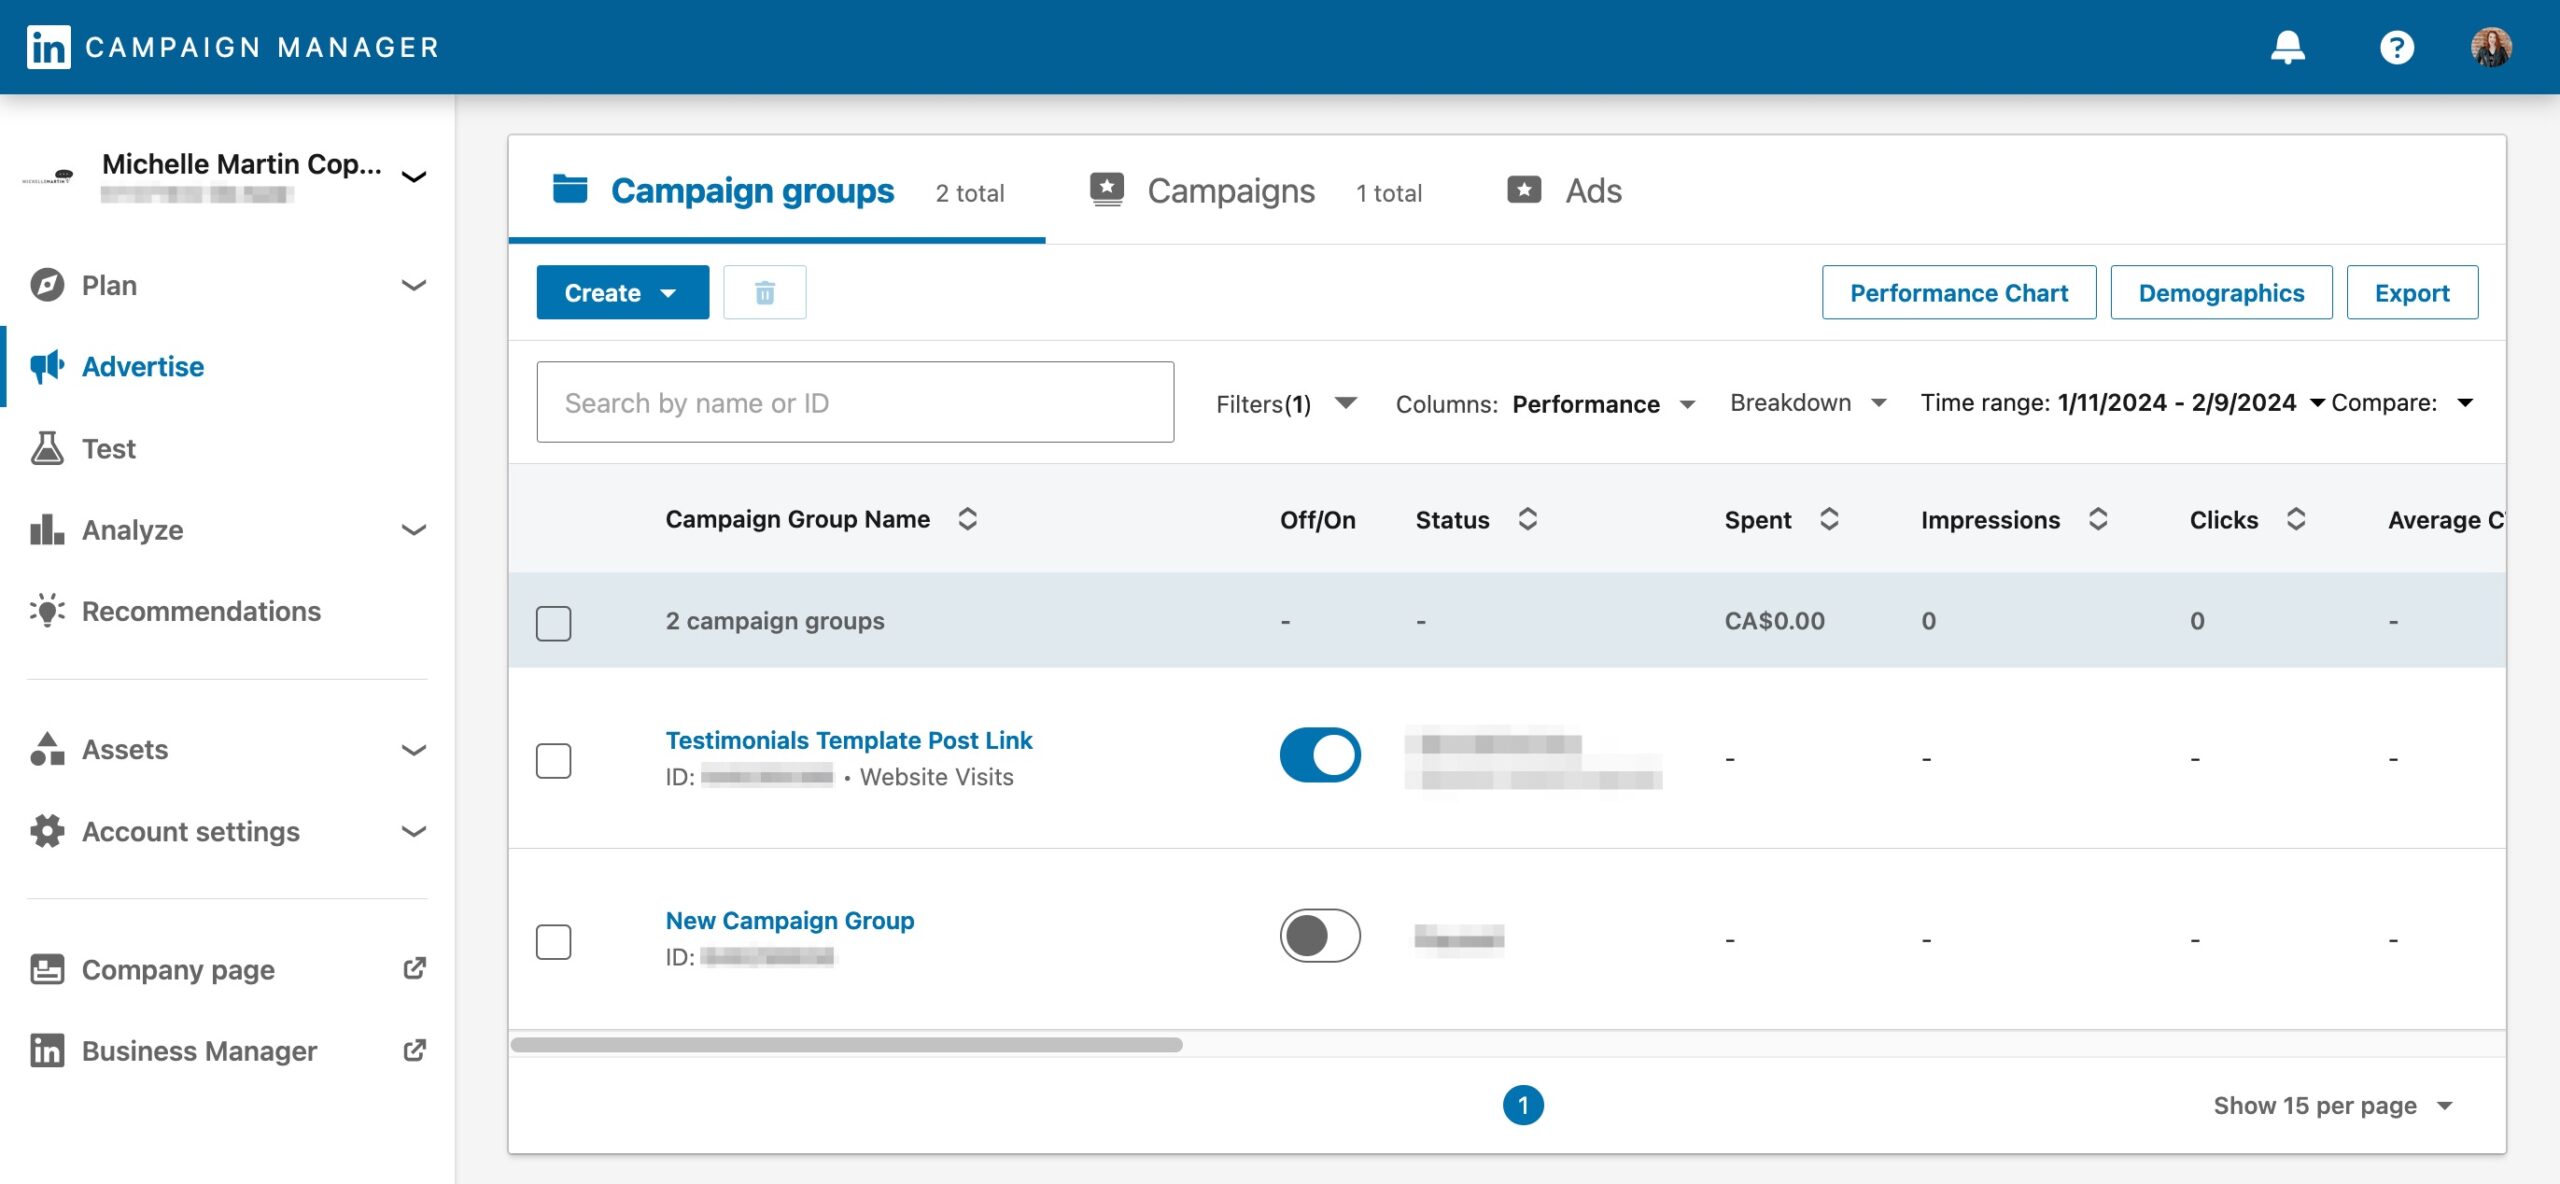The width and height of the screenshot is (2560, 1184).
Task: Click the Export button
Action: (x=2412, y=292)
